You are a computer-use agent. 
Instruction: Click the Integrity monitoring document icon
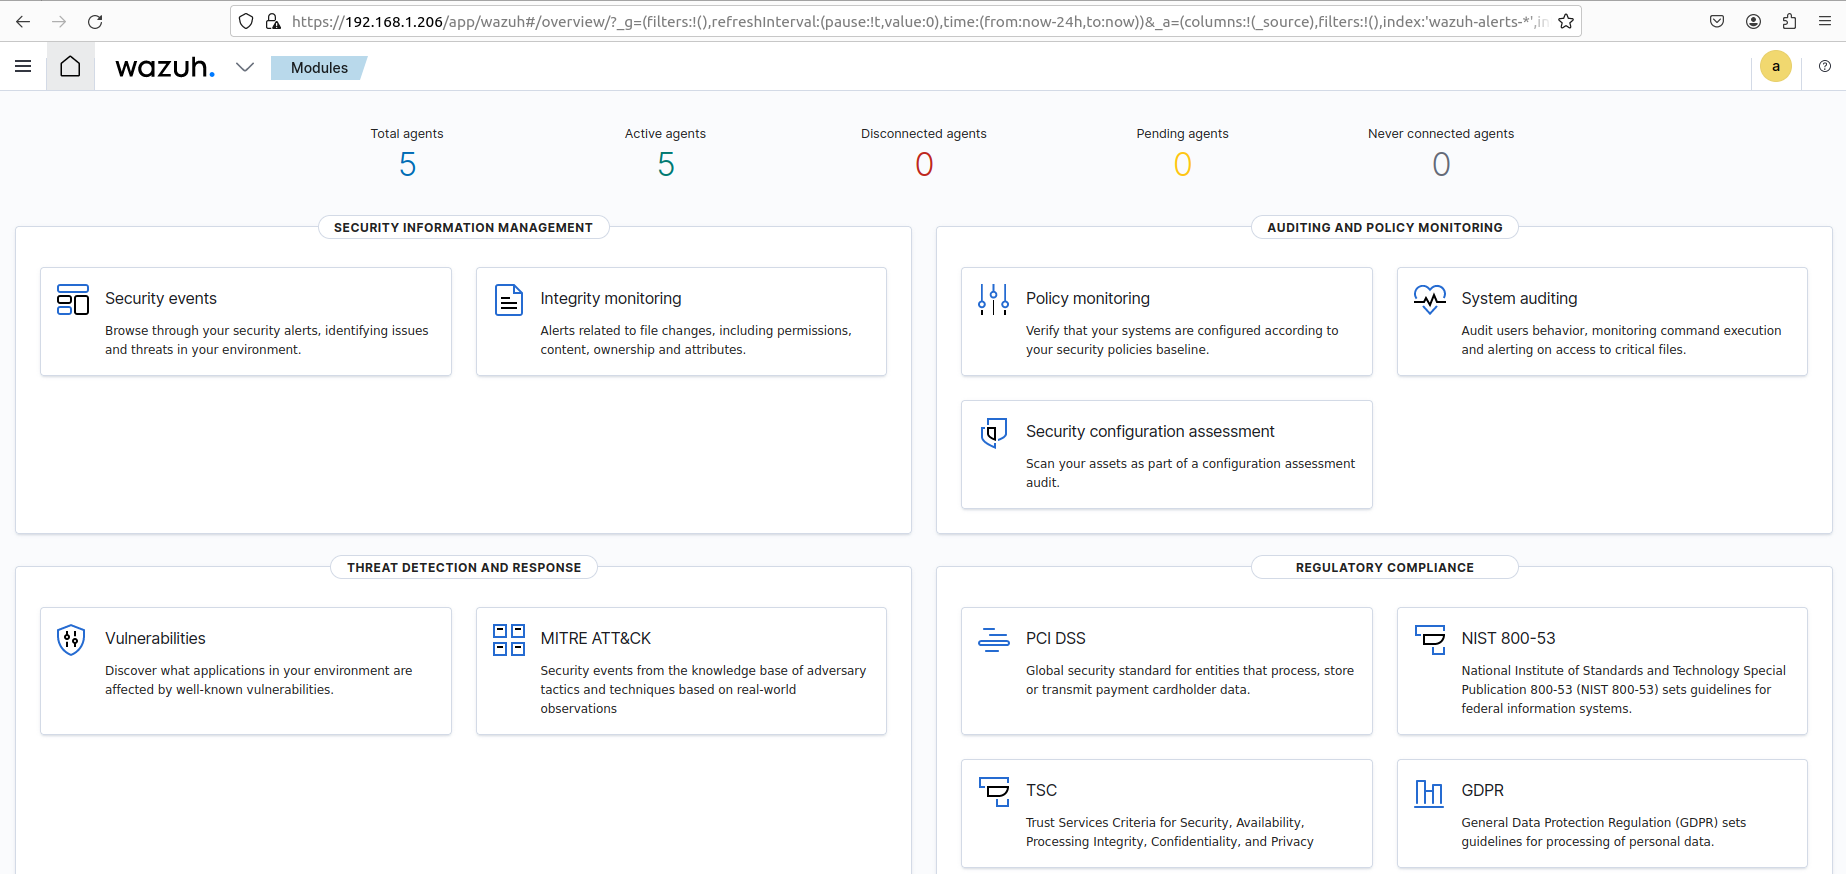(x=509, y=299)
